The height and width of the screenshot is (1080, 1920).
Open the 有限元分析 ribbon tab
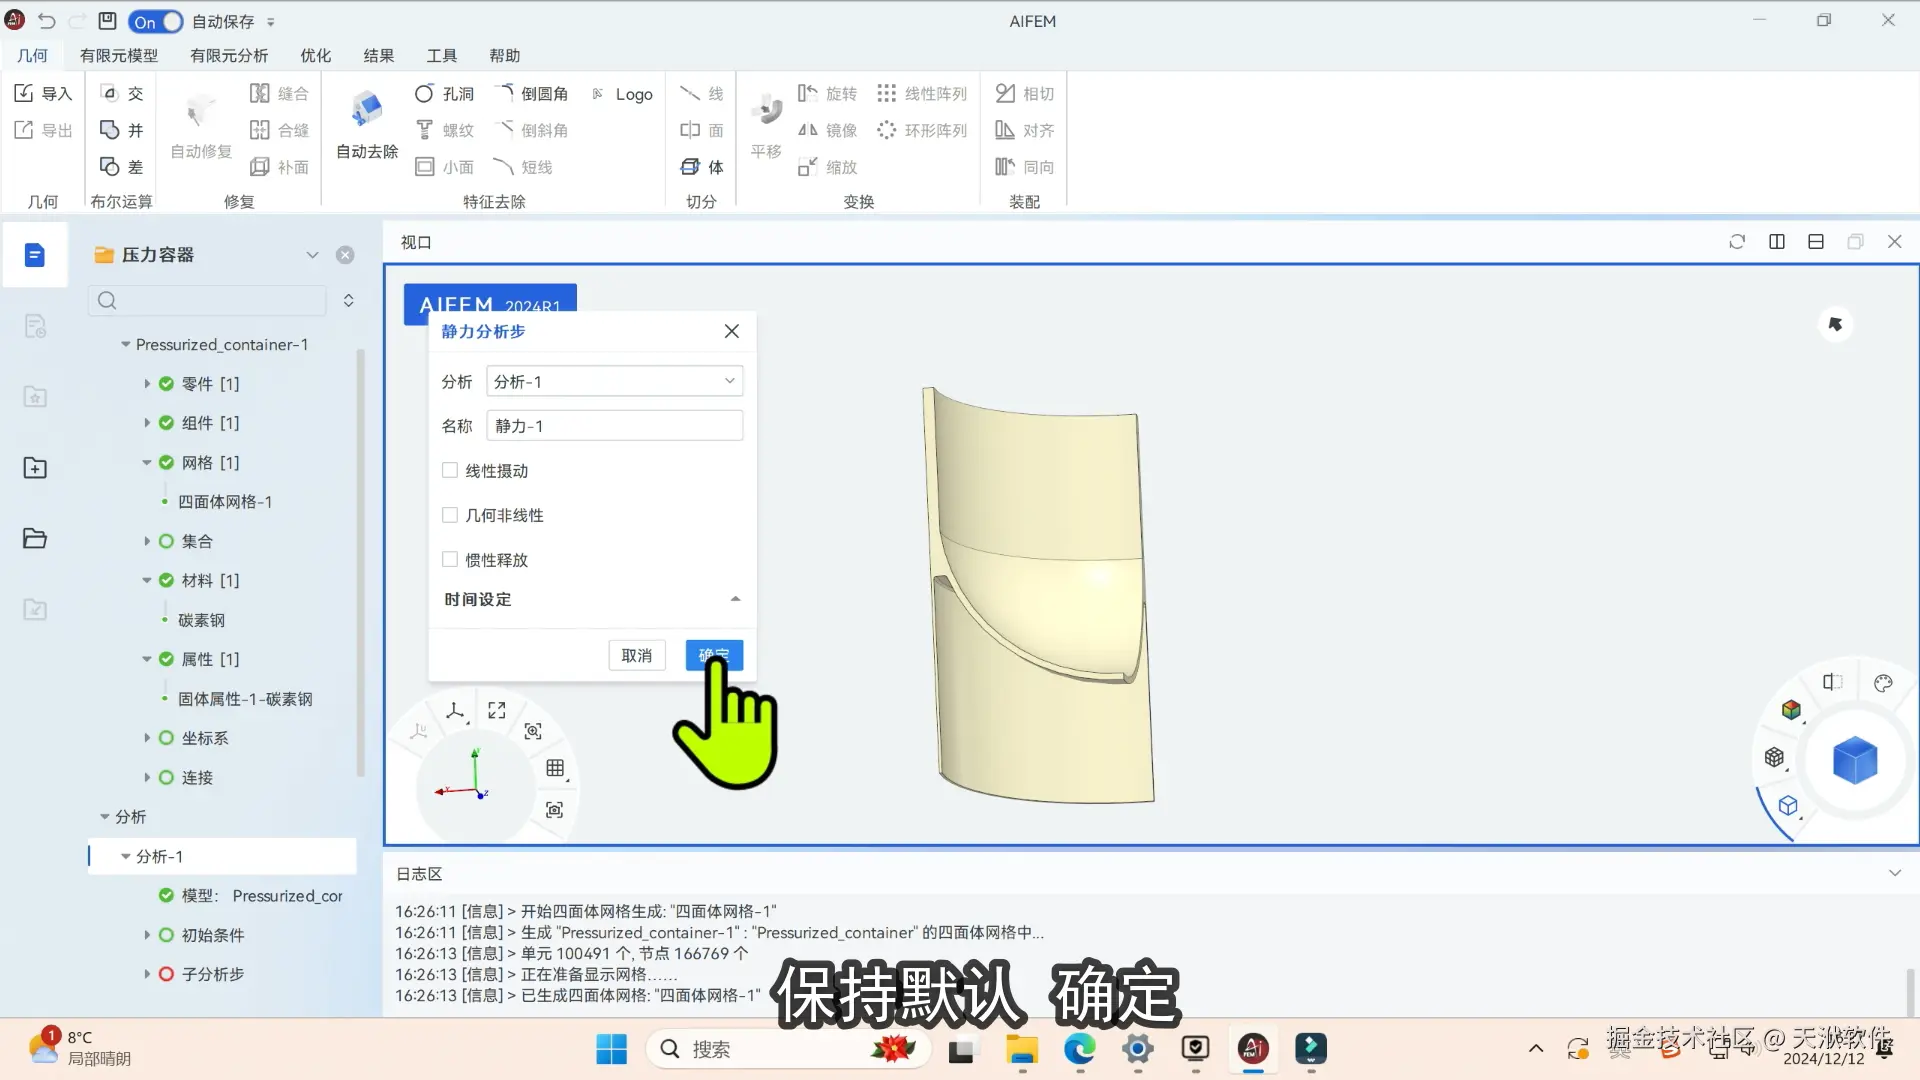(228, 55)
